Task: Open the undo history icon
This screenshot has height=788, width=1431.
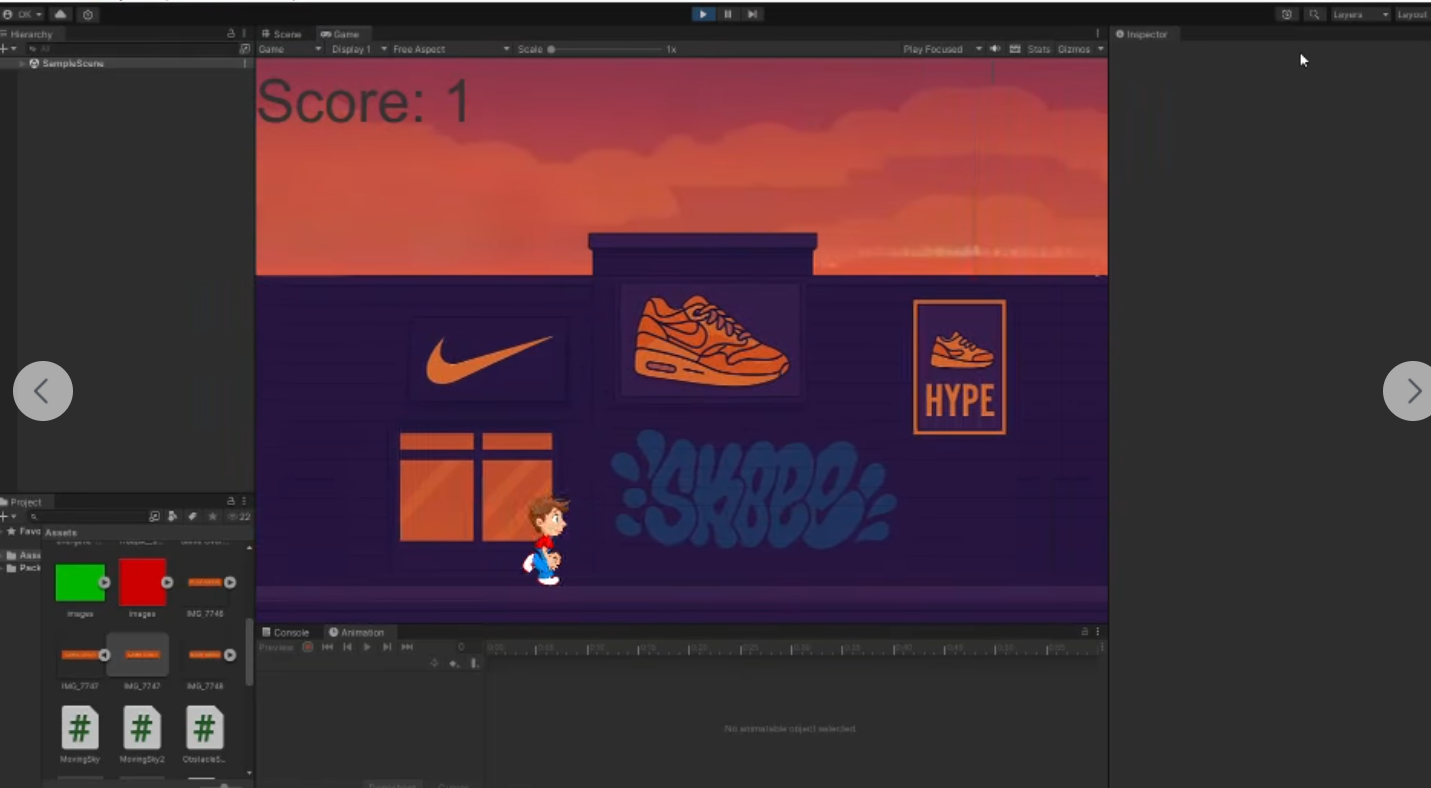Action: pyautogui.click(x=1286, y=14)
